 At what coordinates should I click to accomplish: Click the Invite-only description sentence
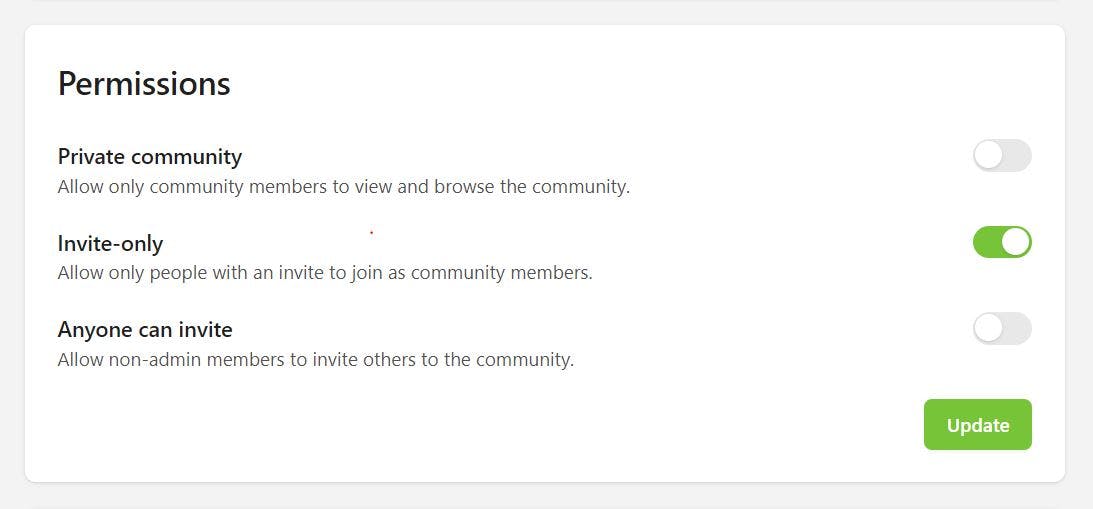tap(325, 273)
